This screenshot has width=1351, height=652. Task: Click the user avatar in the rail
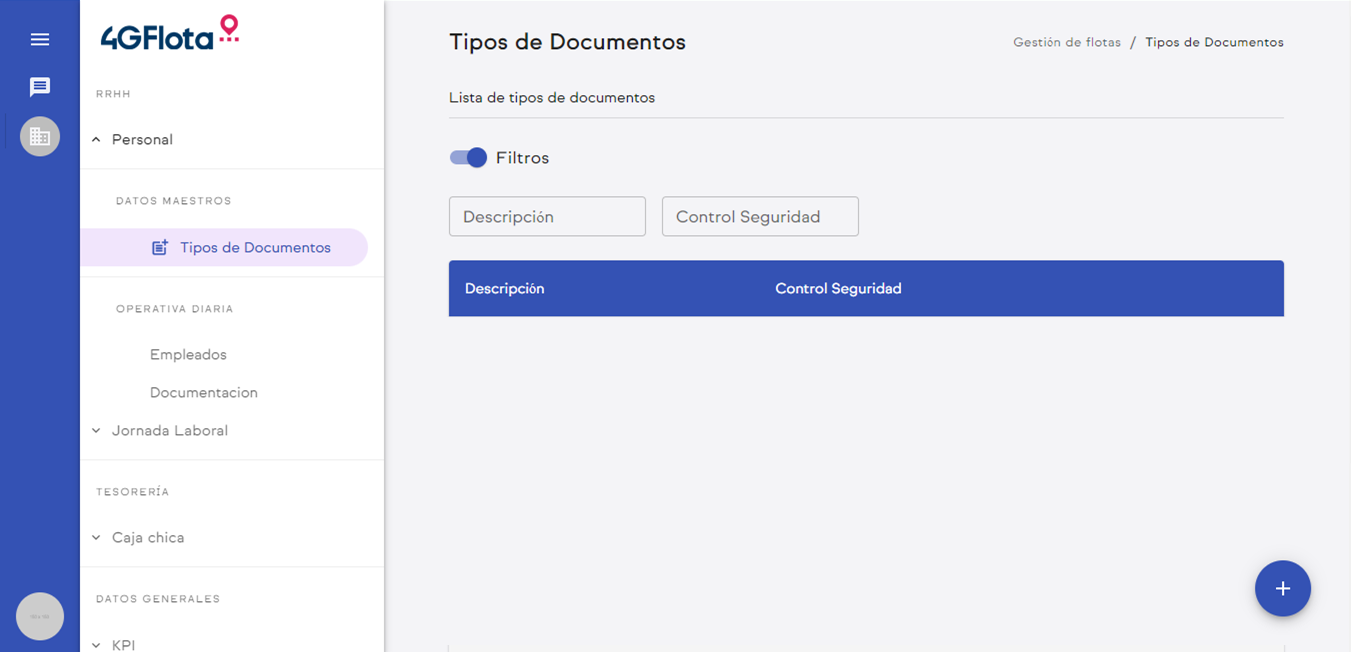point(40,616)
